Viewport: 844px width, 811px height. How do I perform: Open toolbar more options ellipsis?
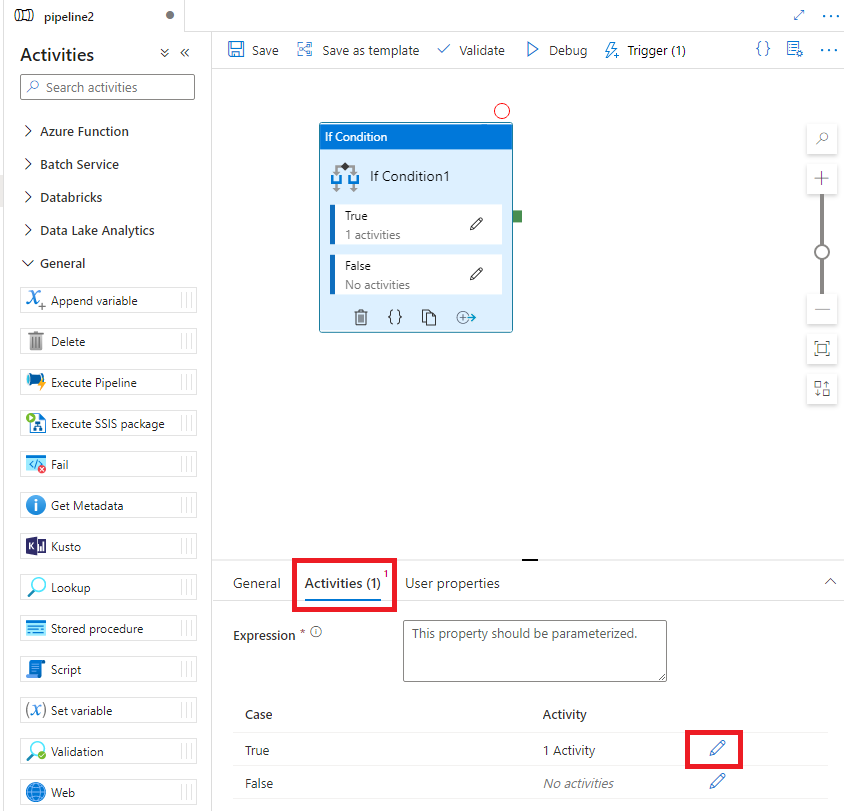828,50
